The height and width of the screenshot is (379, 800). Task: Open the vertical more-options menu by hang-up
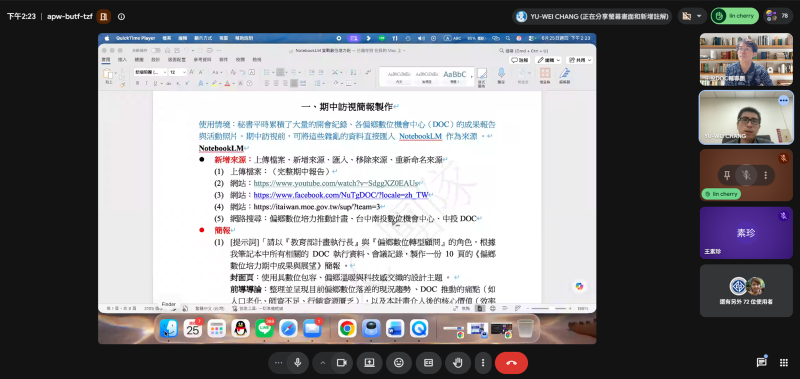click(x=483, y=363)
